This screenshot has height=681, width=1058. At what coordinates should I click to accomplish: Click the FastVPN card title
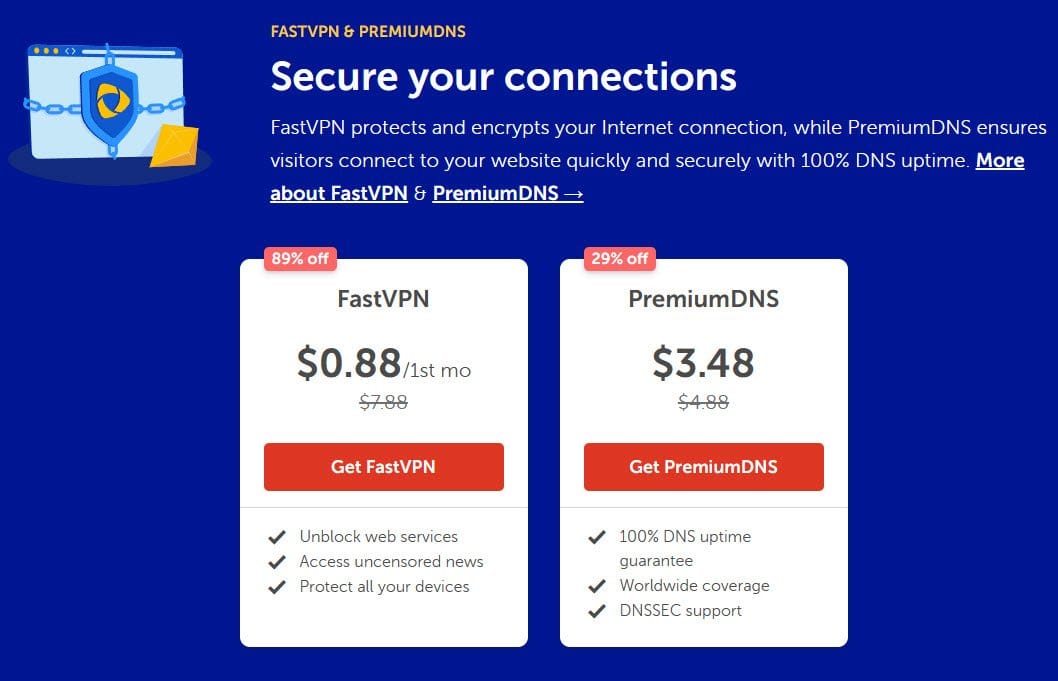(383, 299)
